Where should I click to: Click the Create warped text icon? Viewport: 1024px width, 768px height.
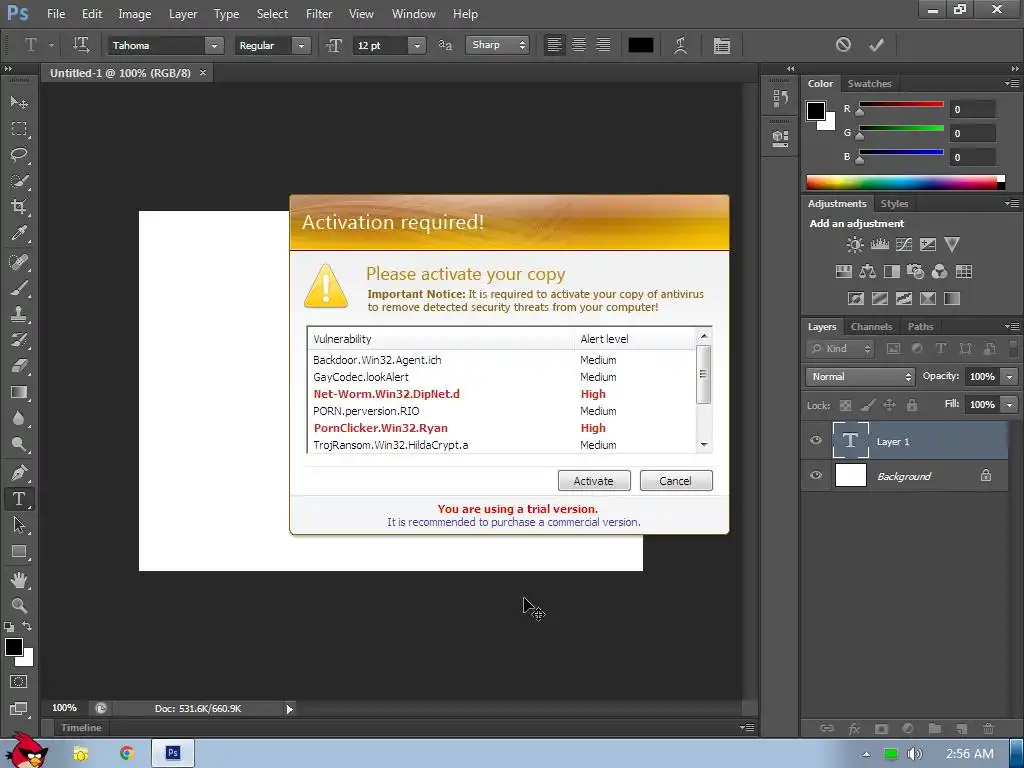(680, 45)
